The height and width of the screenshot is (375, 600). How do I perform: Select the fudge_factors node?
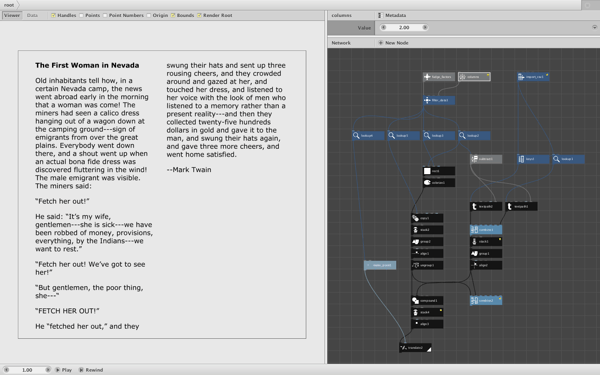coord(439,77)
